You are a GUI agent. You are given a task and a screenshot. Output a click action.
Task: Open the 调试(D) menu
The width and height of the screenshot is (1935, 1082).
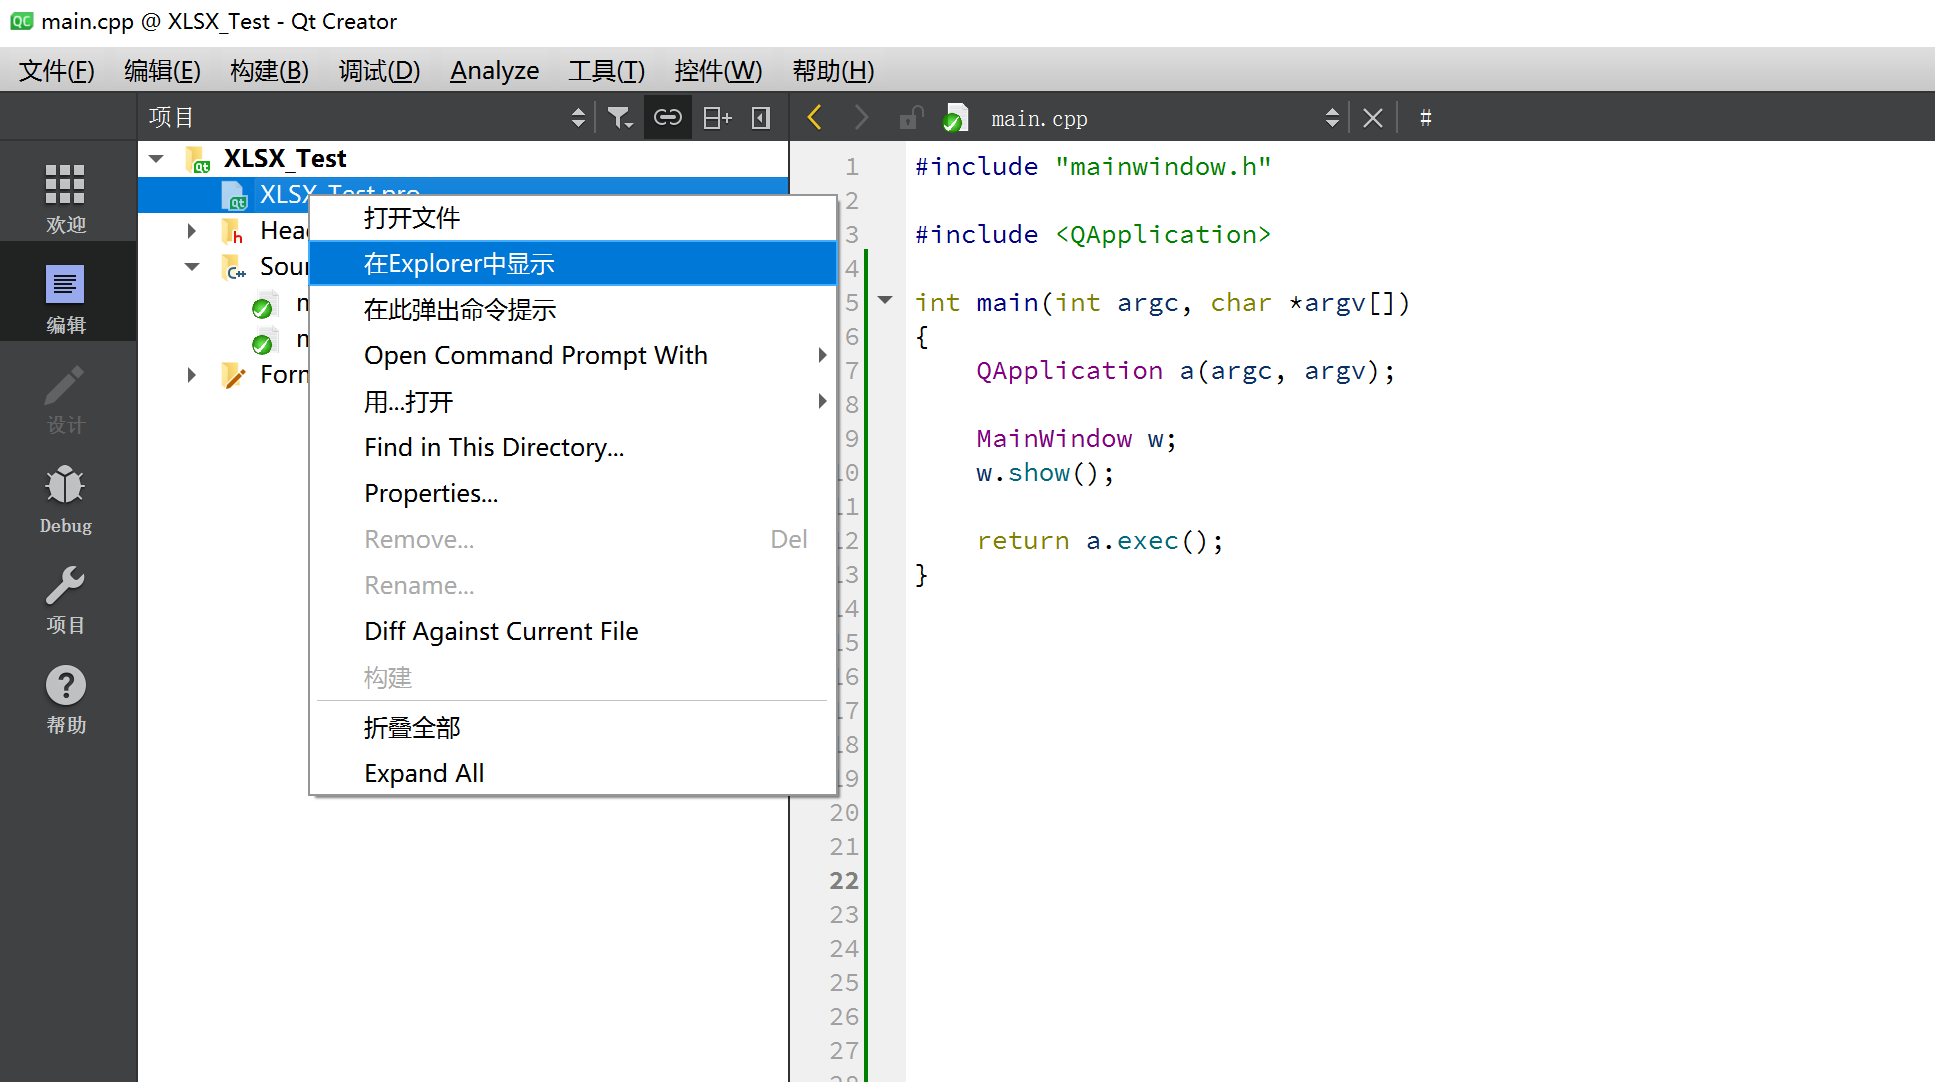379,71
